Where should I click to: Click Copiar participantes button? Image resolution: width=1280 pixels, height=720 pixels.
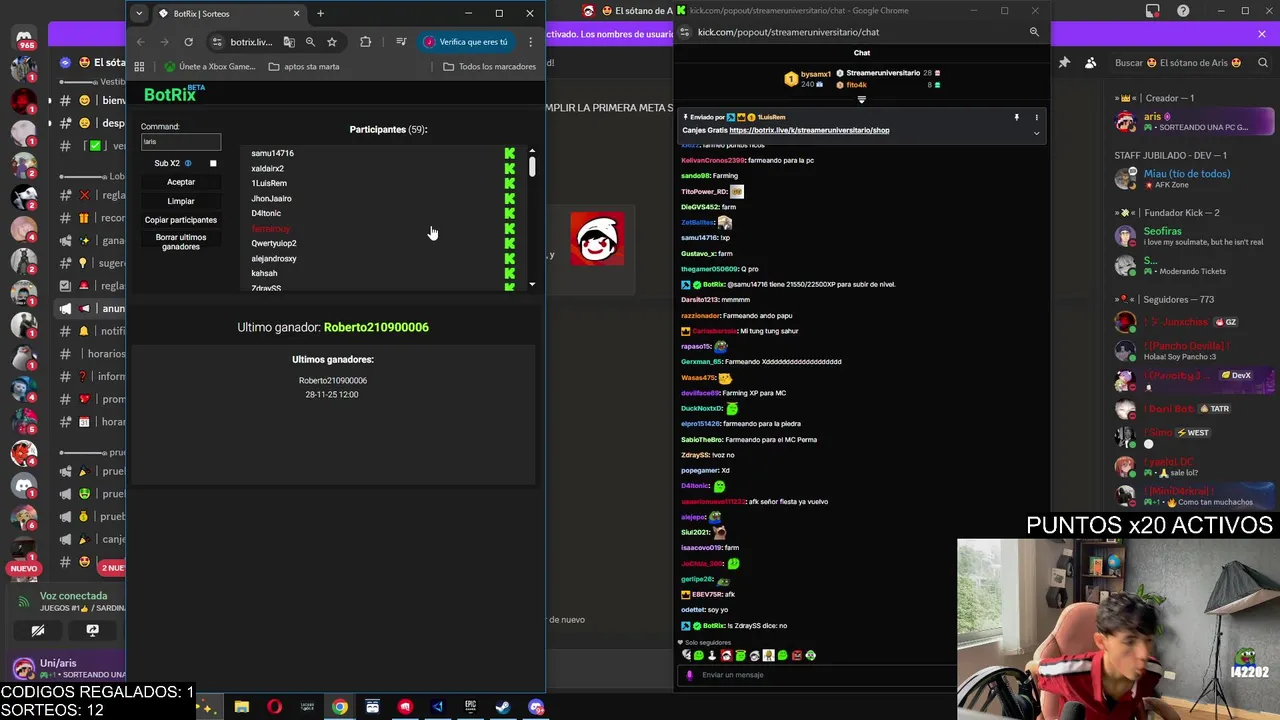tap(181, 220)
